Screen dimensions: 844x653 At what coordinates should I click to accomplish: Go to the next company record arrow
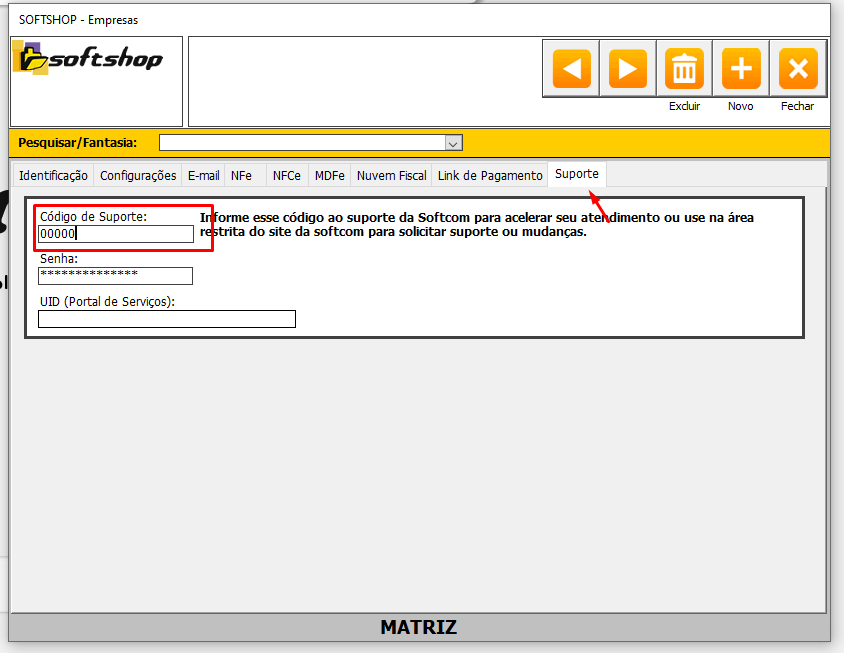(x=628, y=69)
